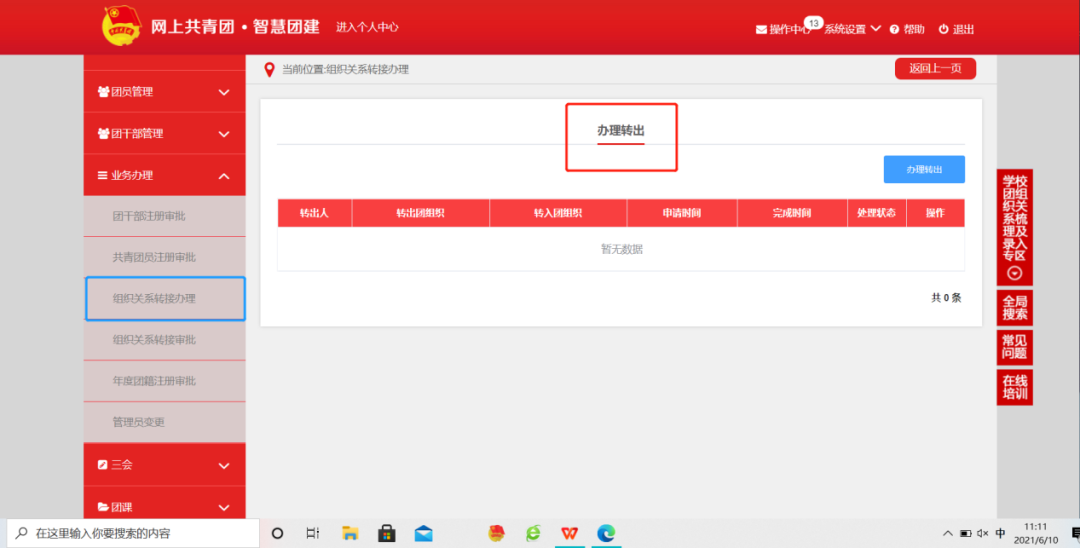Click the 退出 power icon
Viewport: 1080px width, 548px height.
click(x=943, y=30)
